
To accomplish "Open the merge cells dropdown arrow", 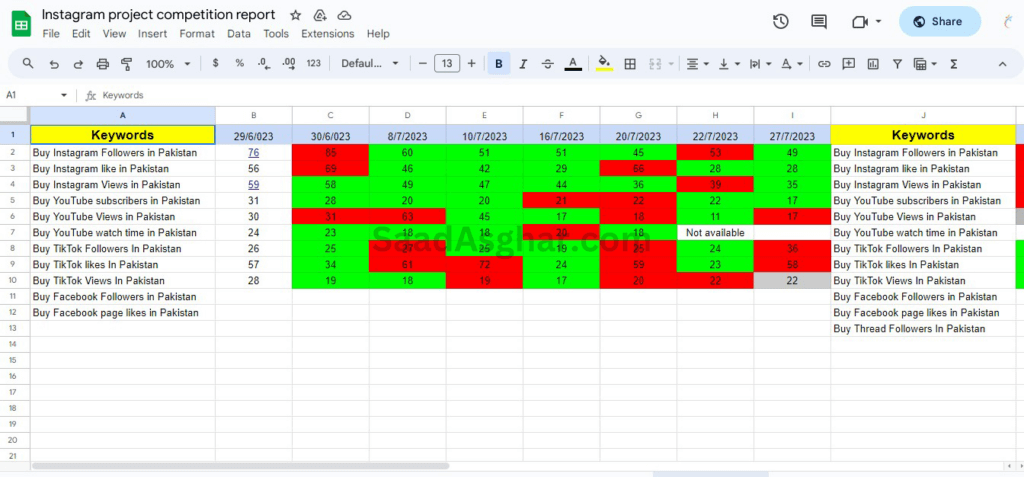I will tap(672, 64).
